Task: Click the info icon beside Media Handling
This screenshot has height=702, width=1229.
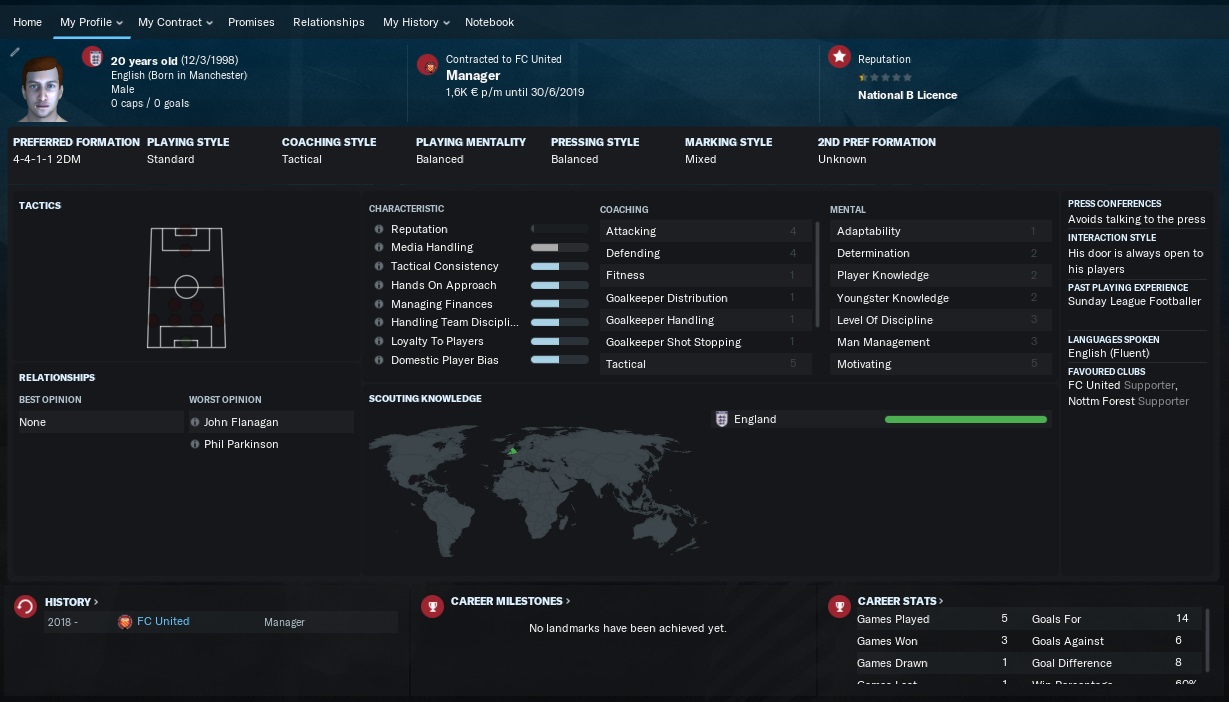Action: tap(379, 248)
